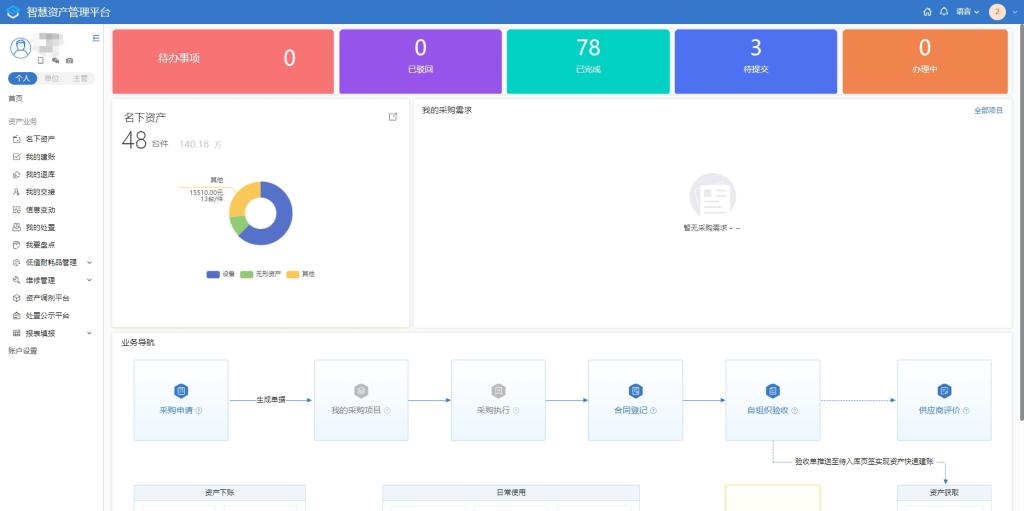Click the 供应商评价 step icon
1024x511 pixels.
pyautogui.click(x=944, y=390)
